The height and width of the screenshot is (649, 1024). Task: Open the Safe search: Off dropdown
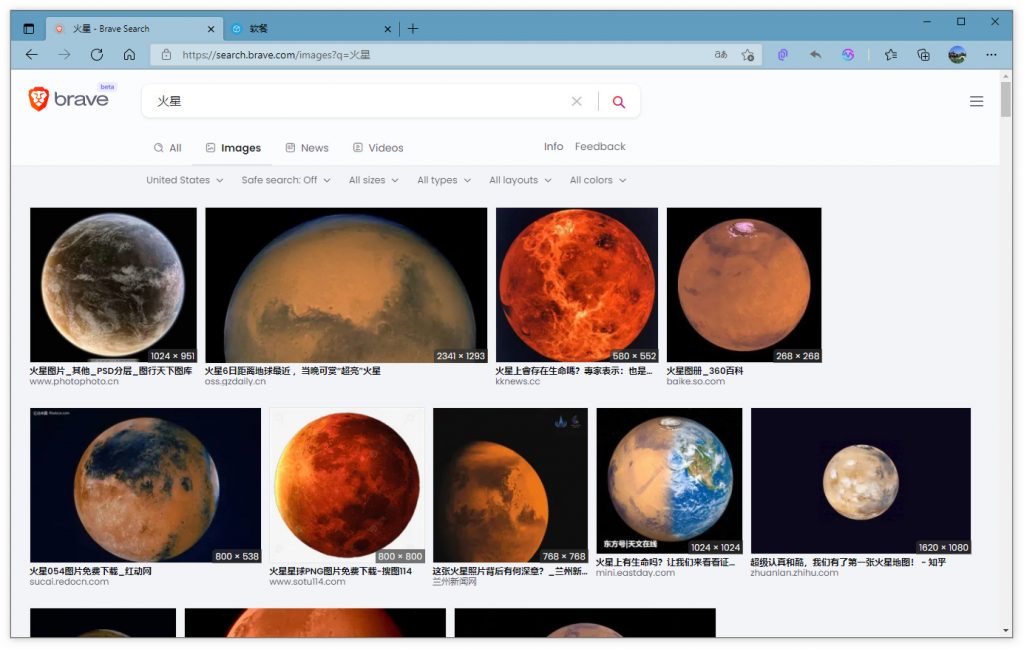[x=286, y=180]
